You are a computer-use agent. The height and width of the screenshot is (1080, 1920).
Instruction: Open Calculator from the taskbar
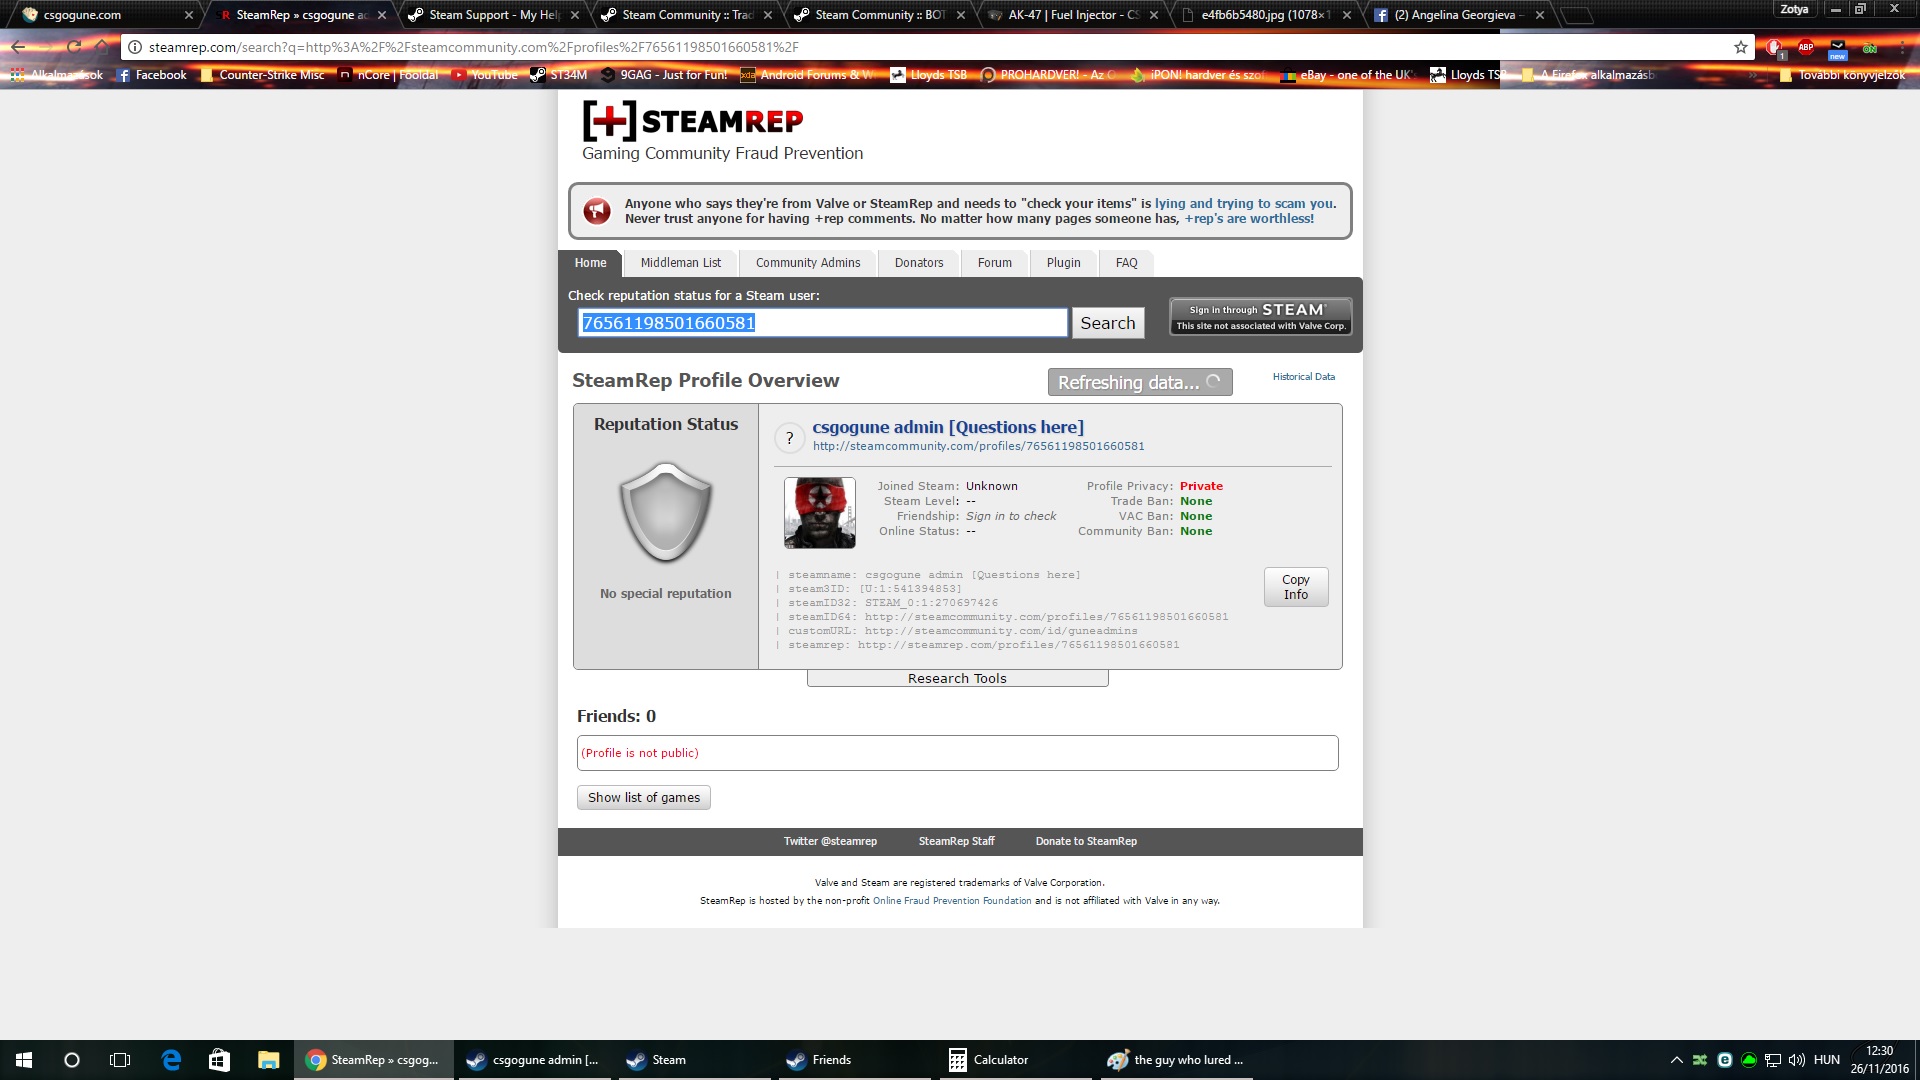point(988,1060)
